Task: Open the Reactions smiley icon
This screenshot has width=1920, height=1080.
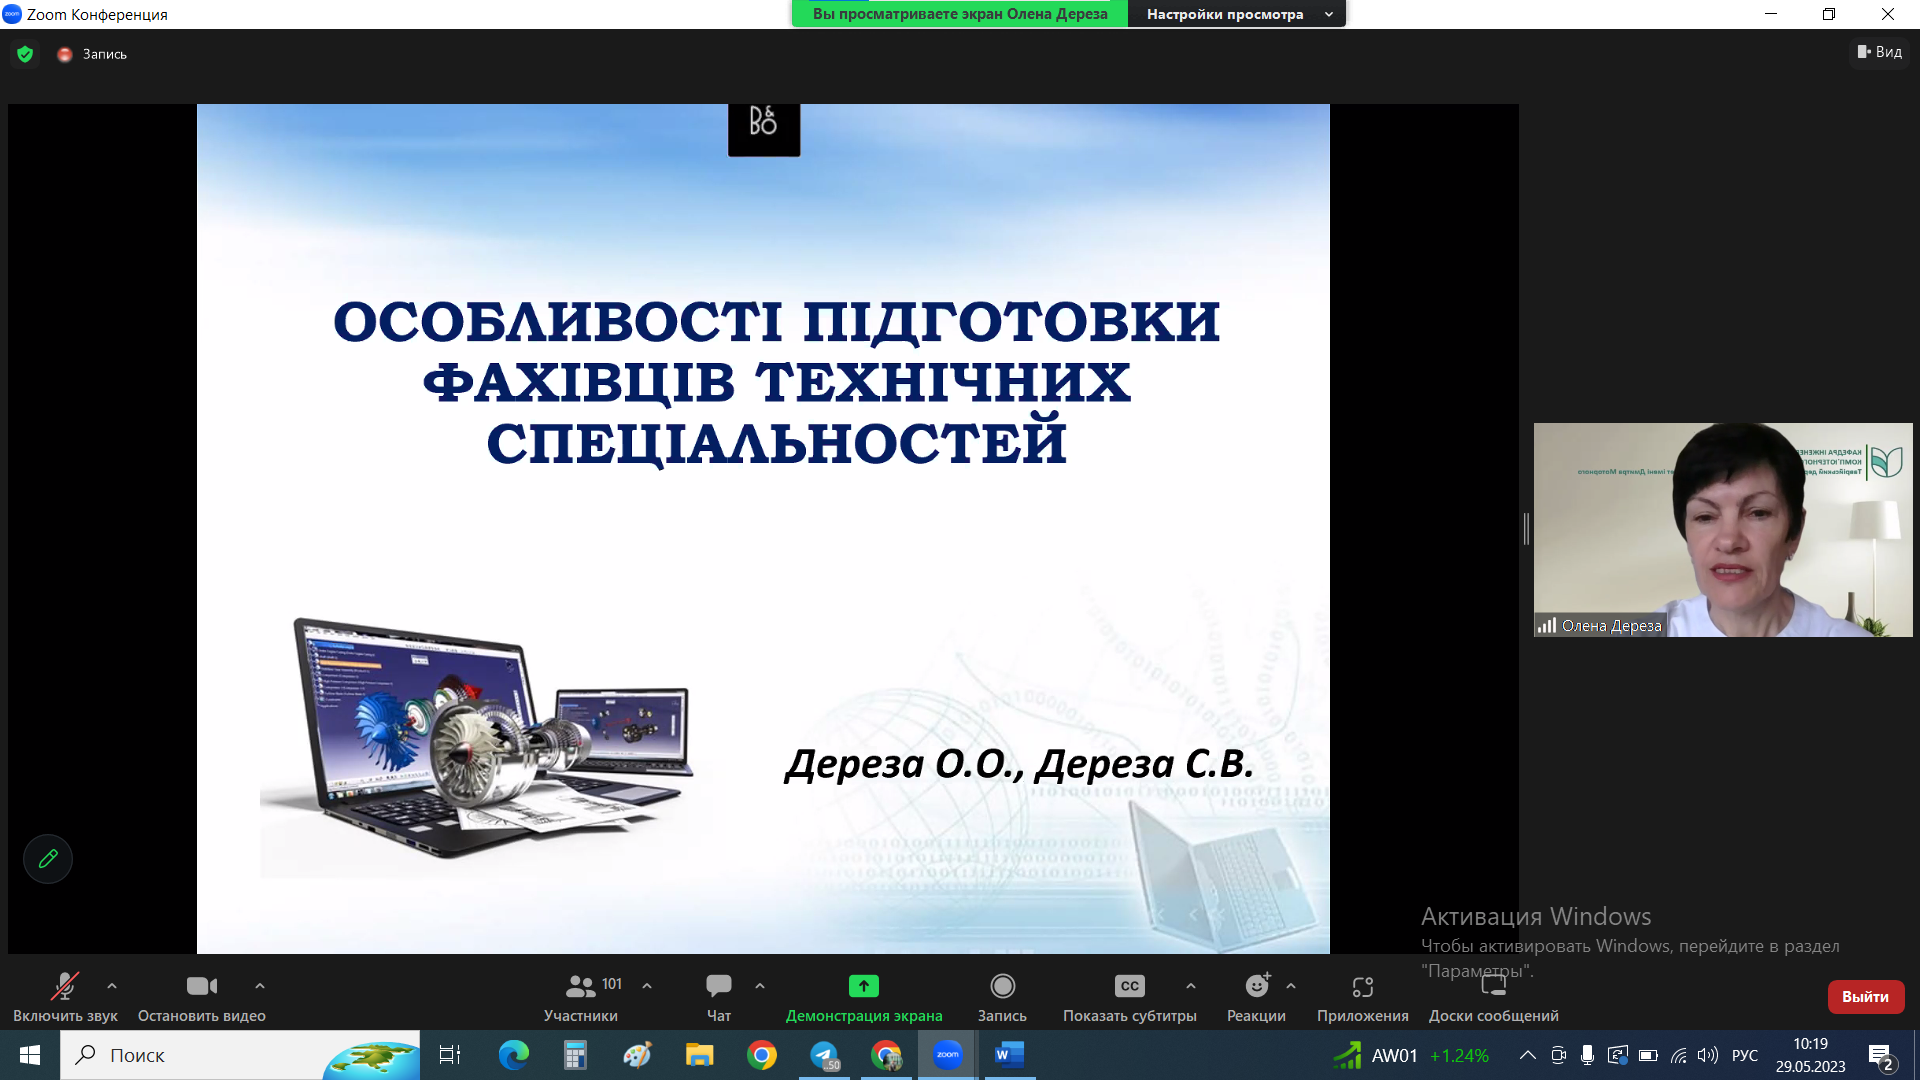Action: 1256,986
